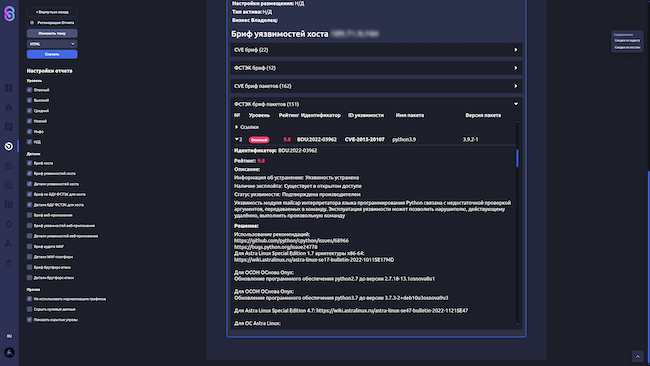The width and height of the screenshot is (650, 366).
Task: Toggle Бриф по БДУ ФСТЭК для хоста
Action: point(29,194)
